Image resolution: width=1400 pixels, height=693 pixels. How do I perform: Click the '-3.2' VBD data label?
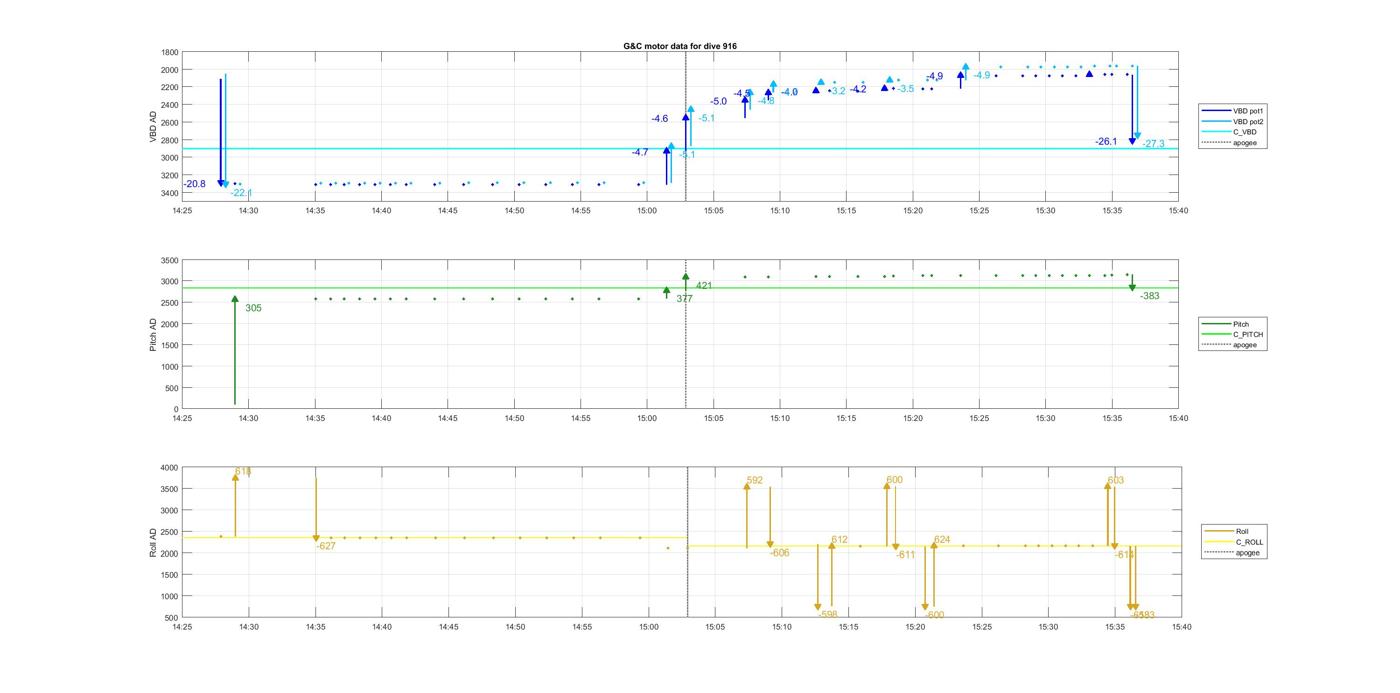837,91
